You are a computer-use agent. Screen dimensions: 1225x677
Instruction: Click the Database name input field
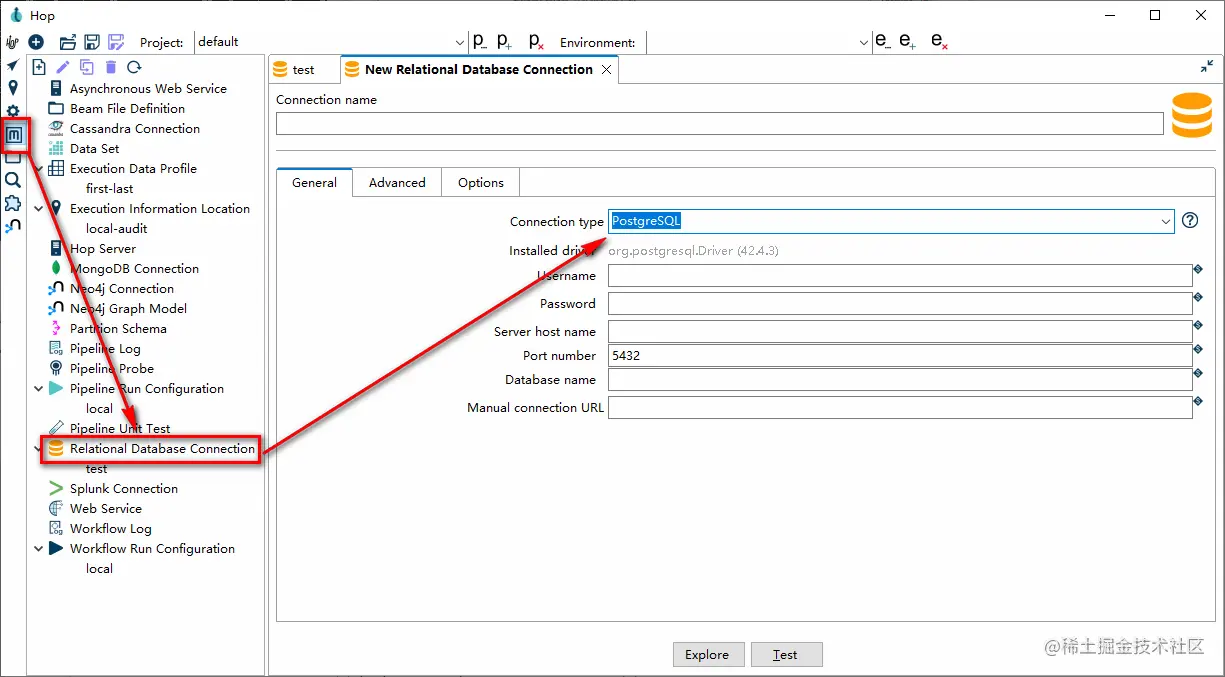(x=900, y=380)
